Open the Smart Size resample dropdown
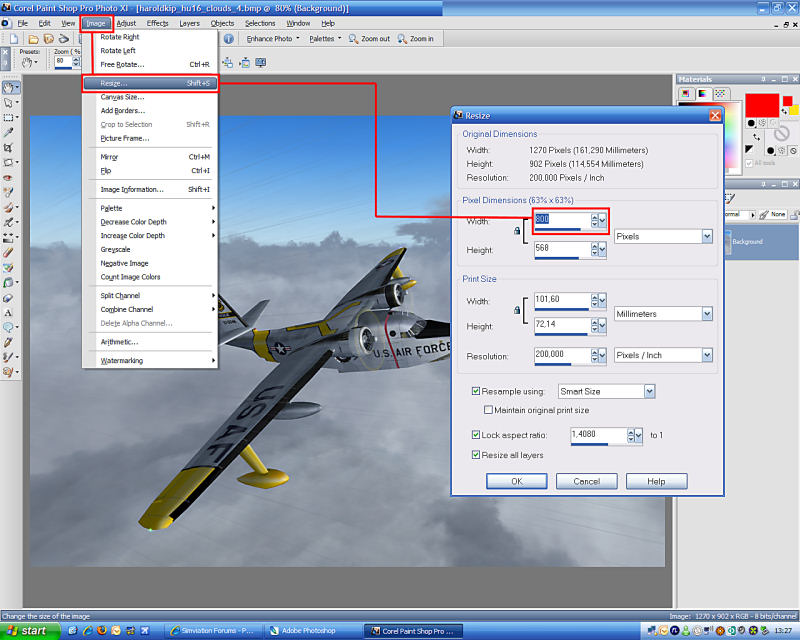This screenshot has height=640, width=800. pyautogui.click(x=650, y=391)
